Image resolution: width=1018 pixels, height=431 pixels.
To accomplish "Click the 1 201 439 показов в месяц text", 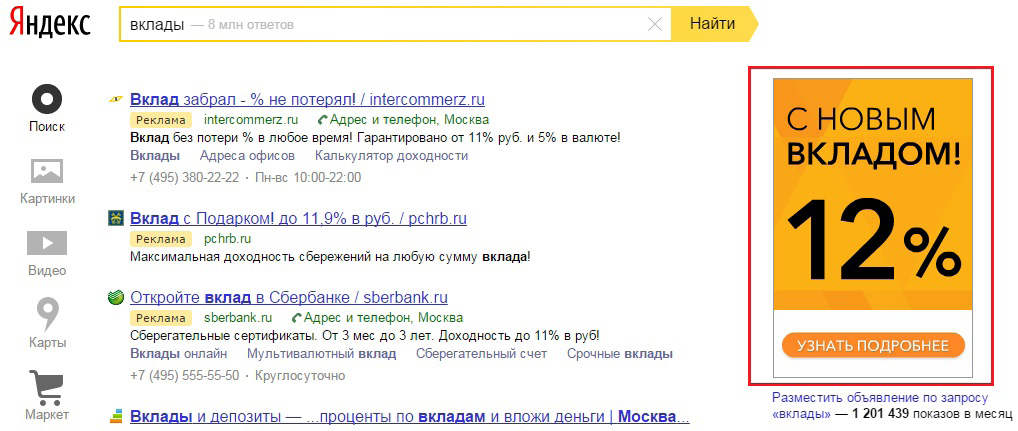I will tap(932, 413).
